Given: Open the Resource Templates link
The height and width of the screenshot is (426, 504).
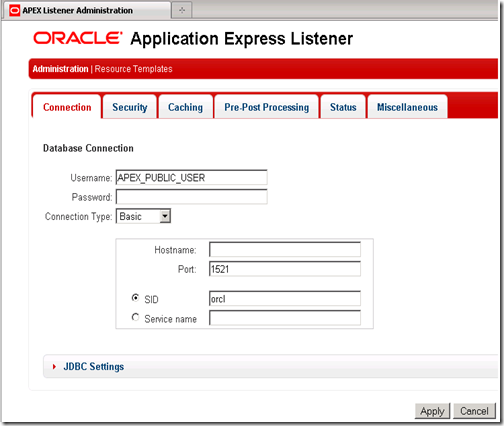Looking at the screenshot, I should 133,69.
